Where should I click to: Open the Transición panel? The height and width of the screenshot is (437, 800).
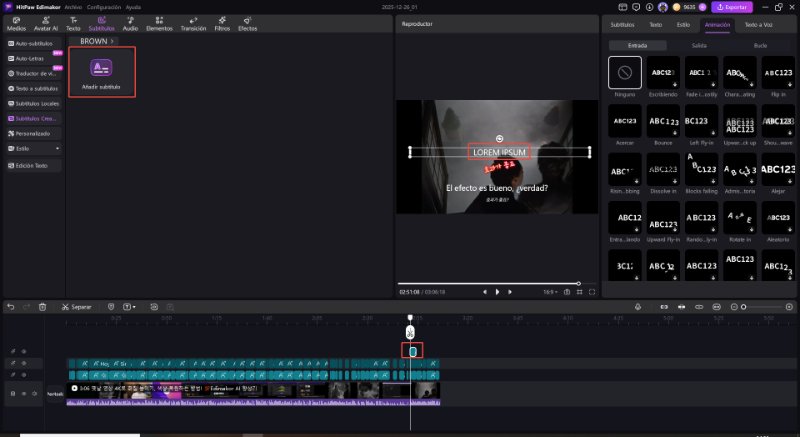(x=193, y=26)
